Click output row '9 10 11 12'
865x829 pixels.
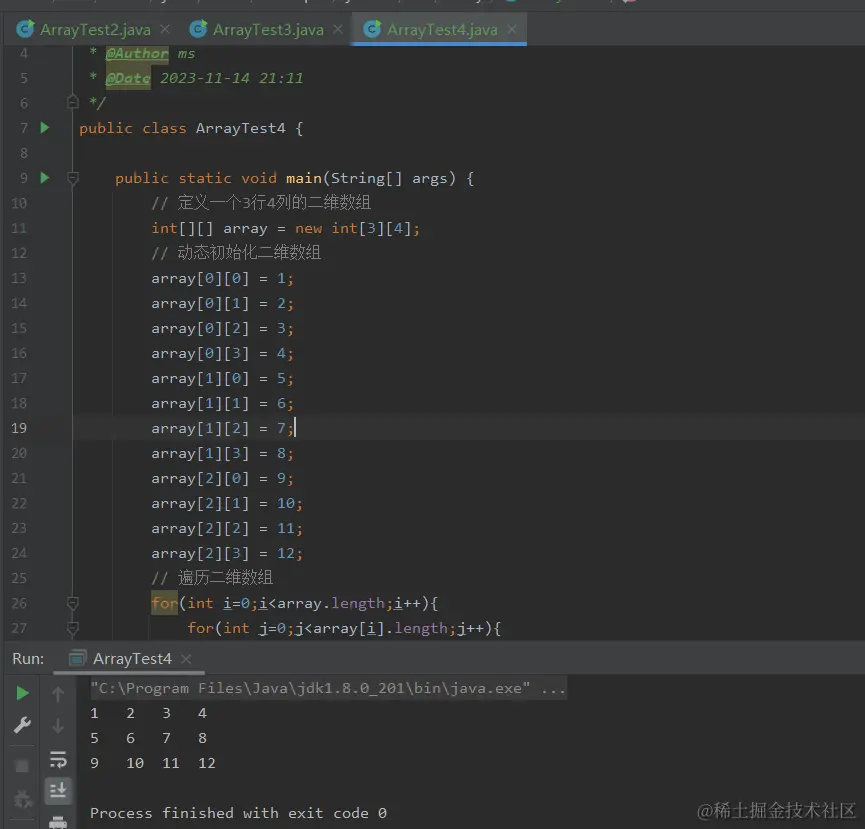click(153, 763)
